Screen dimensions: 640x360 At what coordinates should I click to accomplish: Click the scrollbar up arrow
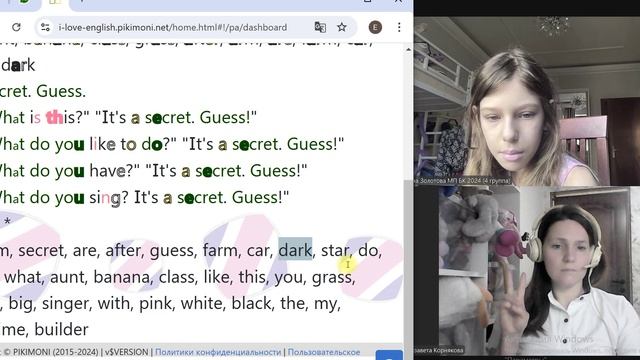(x=408, y=49)
